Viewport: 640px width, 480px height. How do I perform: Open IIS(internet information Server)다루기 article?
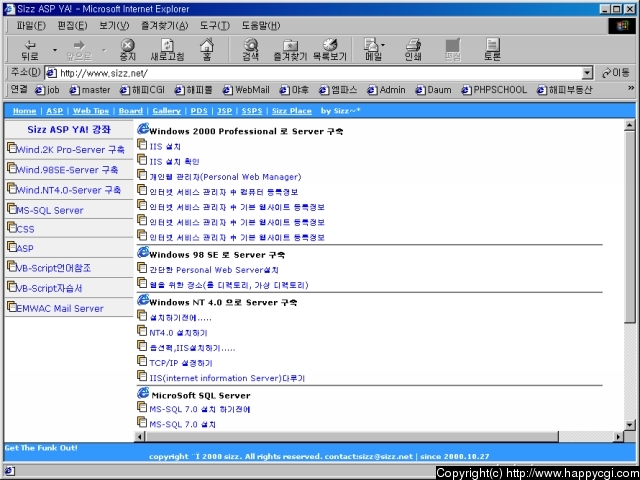pyautogui.click(x=227, y=378)
